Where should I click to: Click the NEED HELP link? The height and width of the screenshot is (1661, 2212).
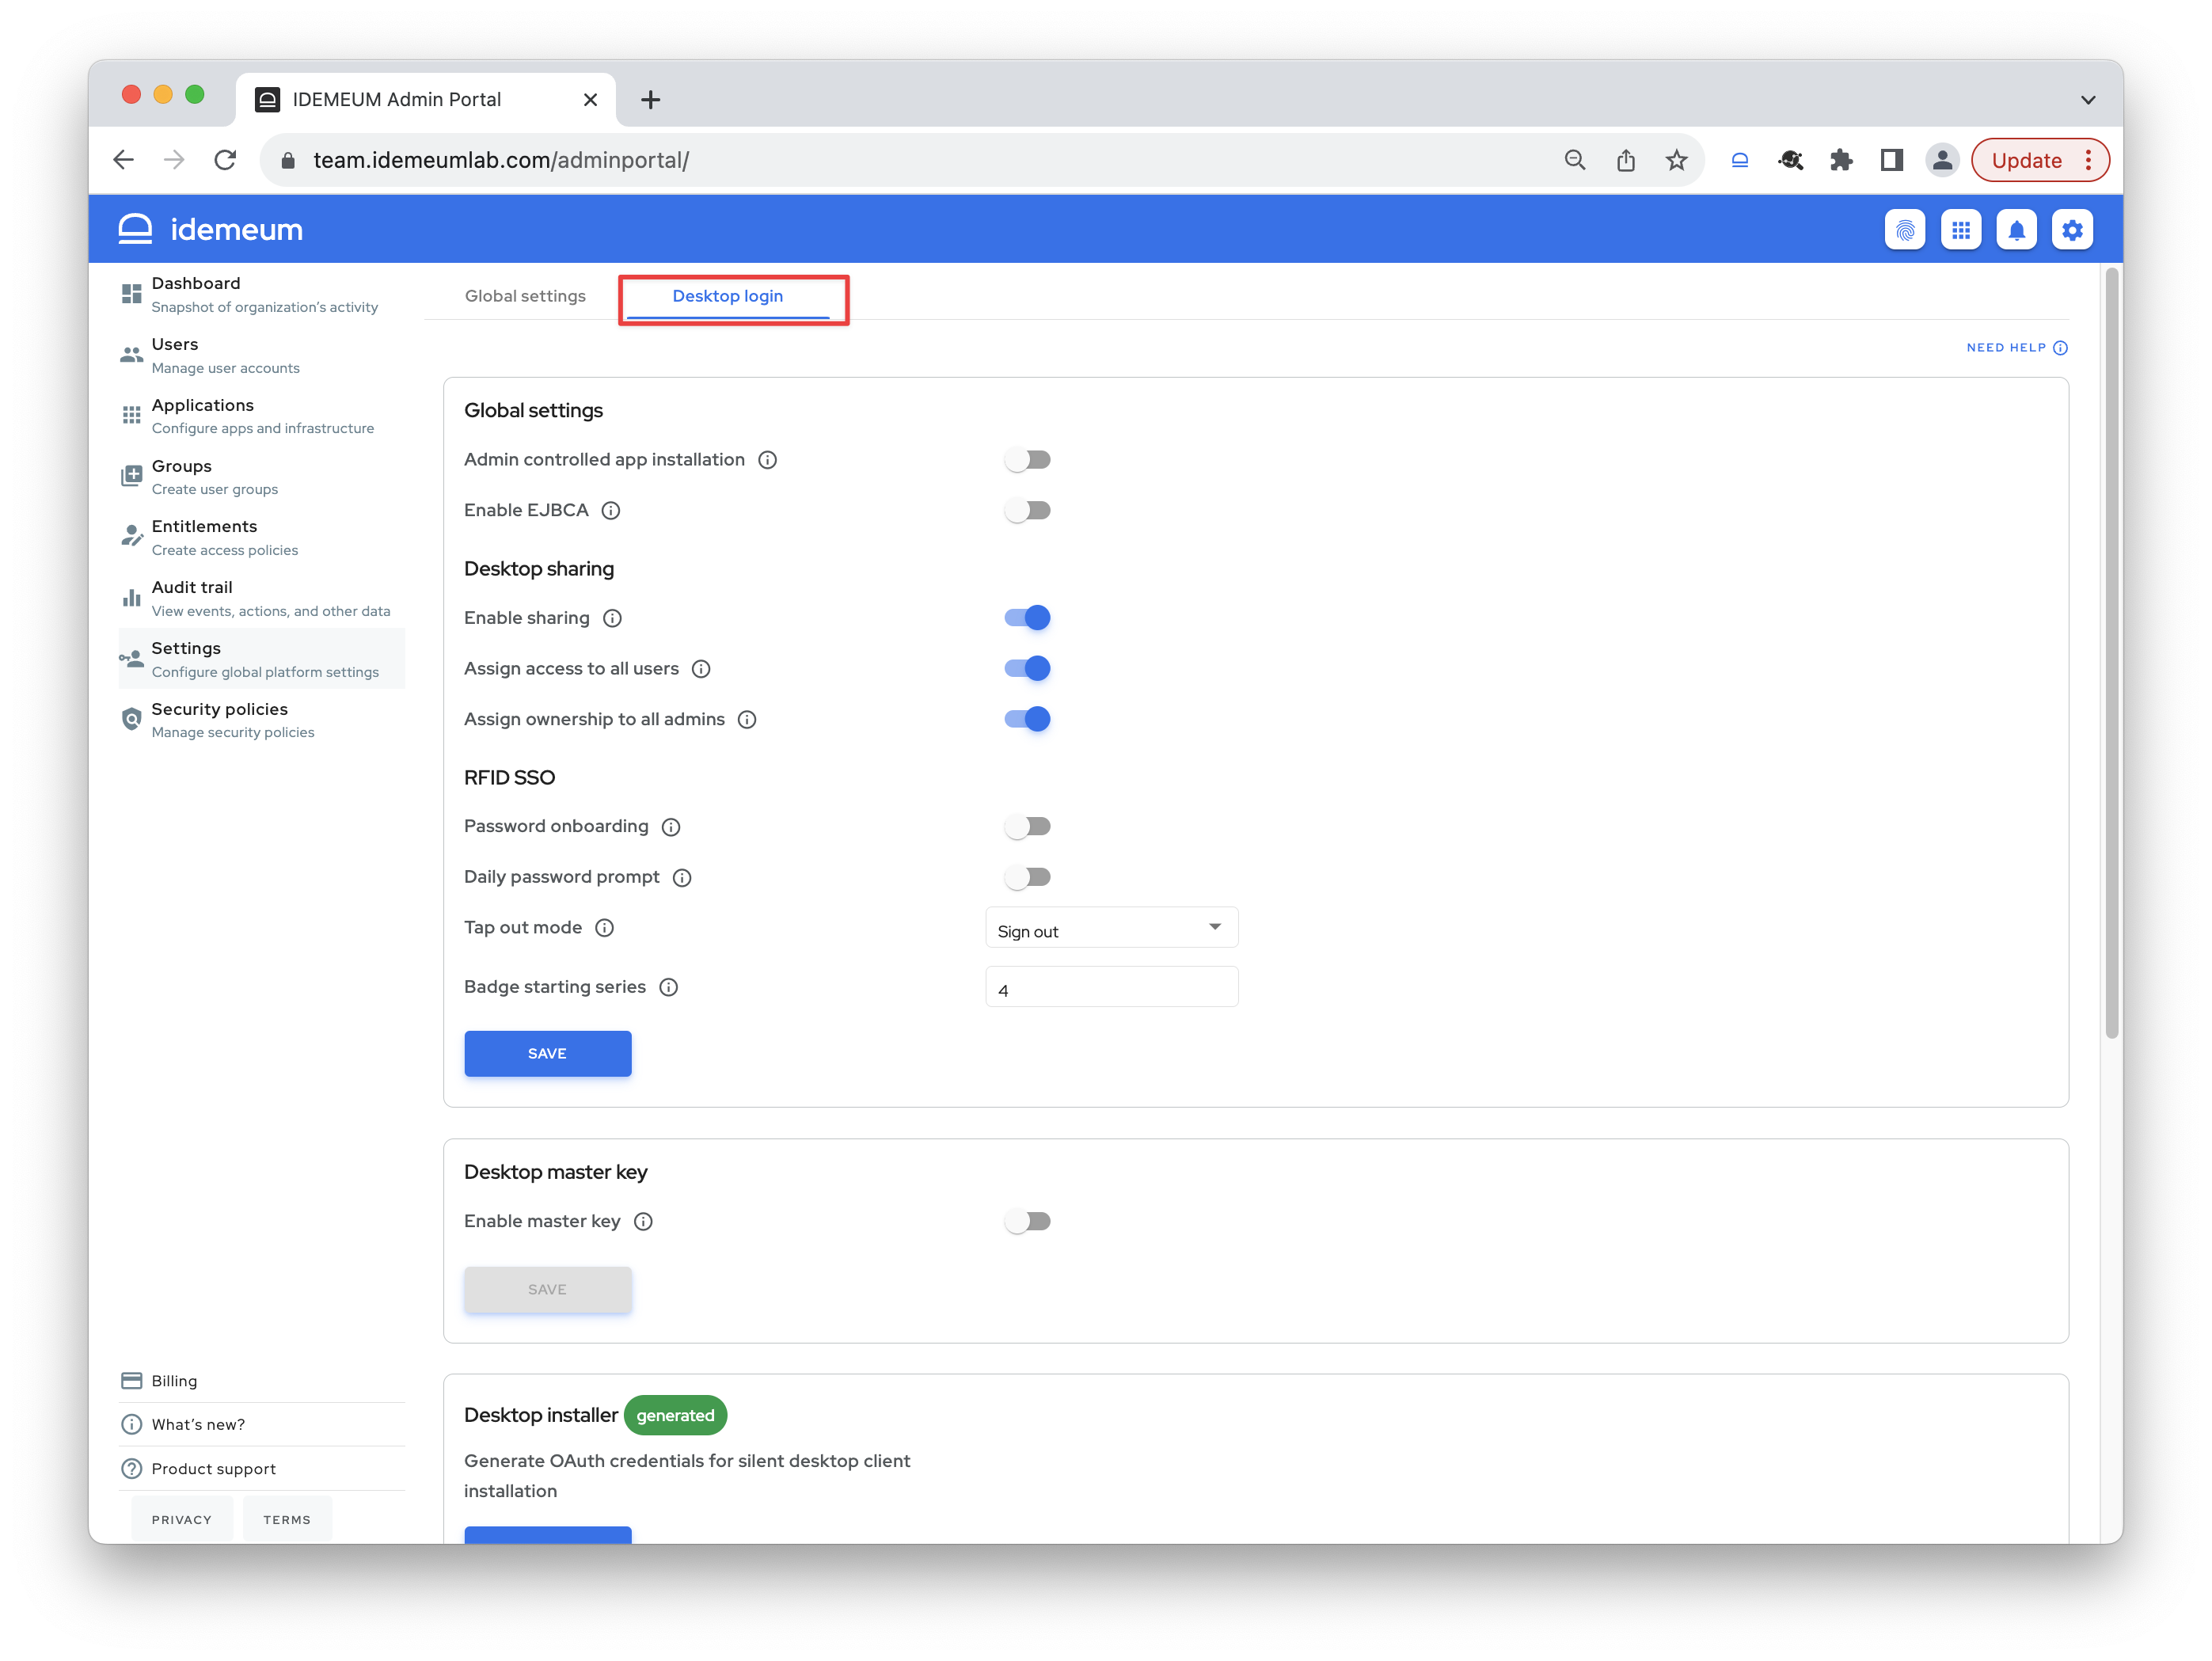point(2017,347)
